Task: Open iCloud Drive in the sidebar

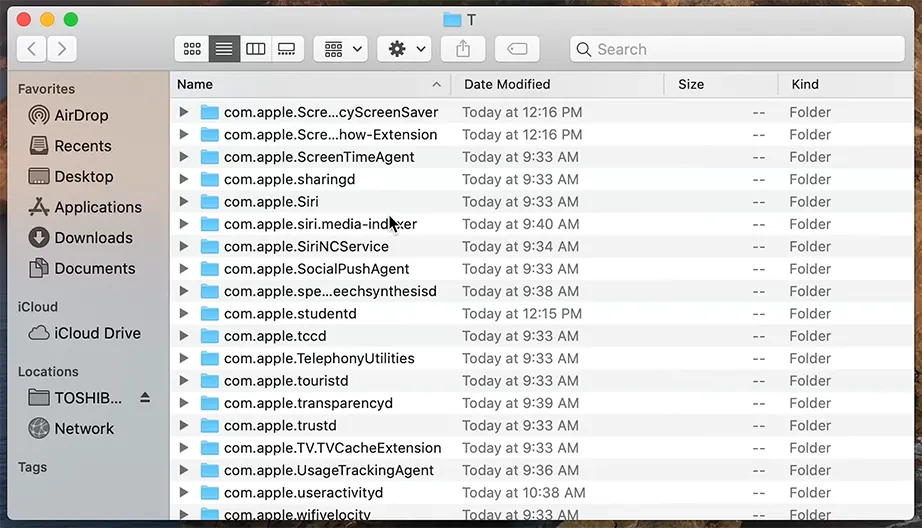Action: point(85,333)
